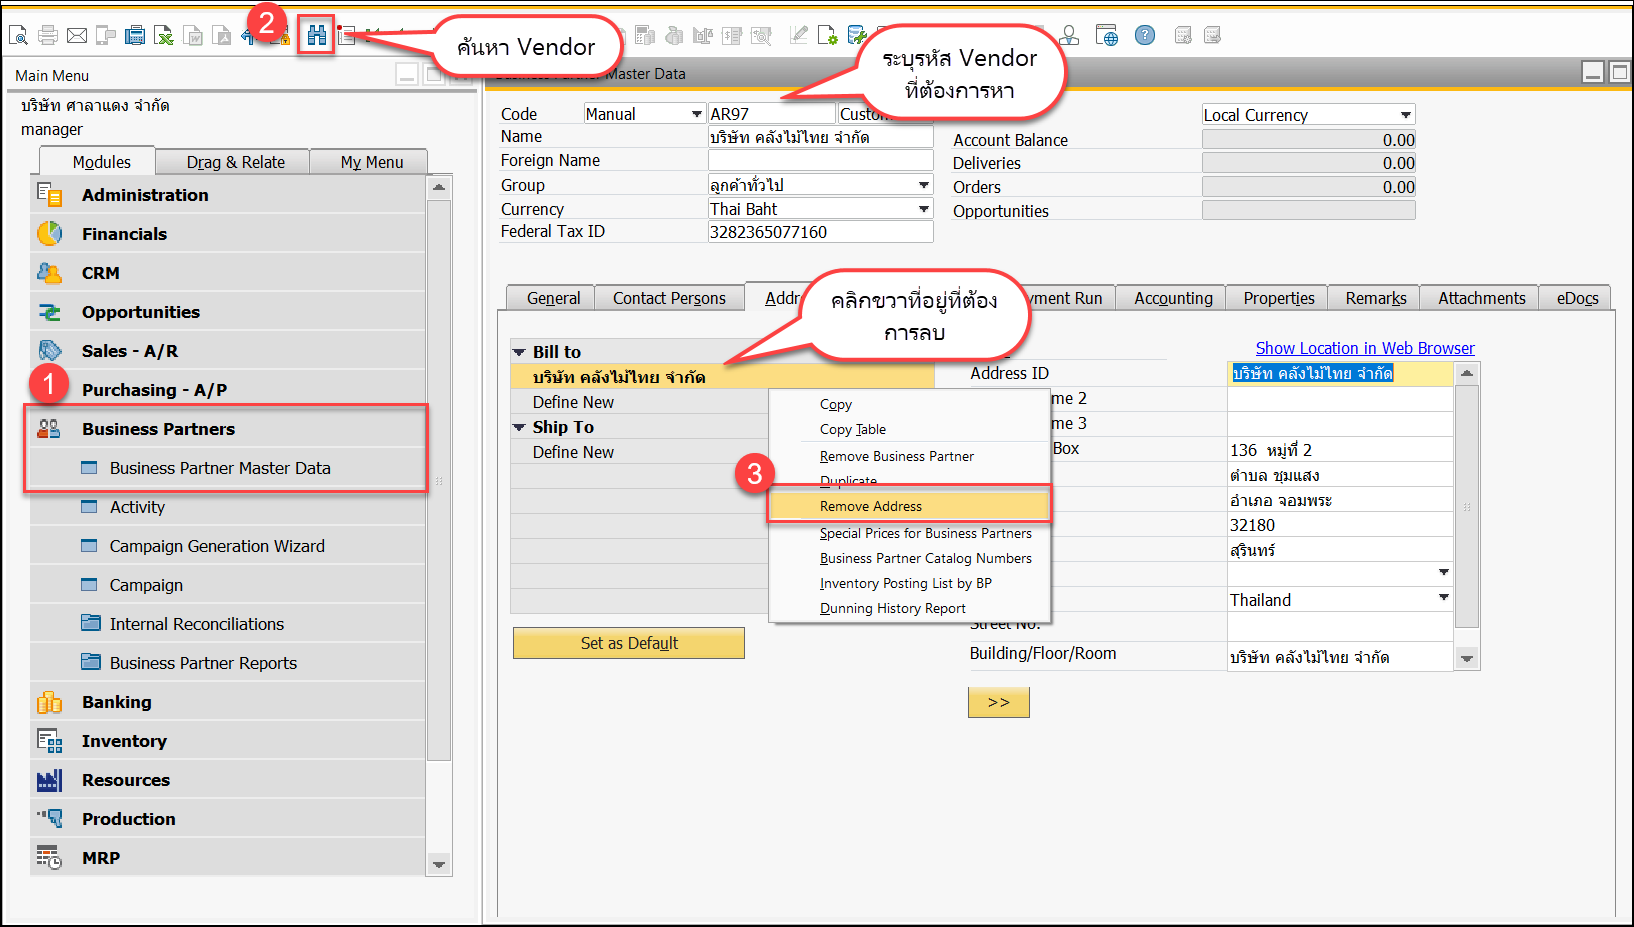This screenshot has width=1634, height=927.
Task: Click the last toolbar calendar export icon
Action: (x=1212, y=35)
